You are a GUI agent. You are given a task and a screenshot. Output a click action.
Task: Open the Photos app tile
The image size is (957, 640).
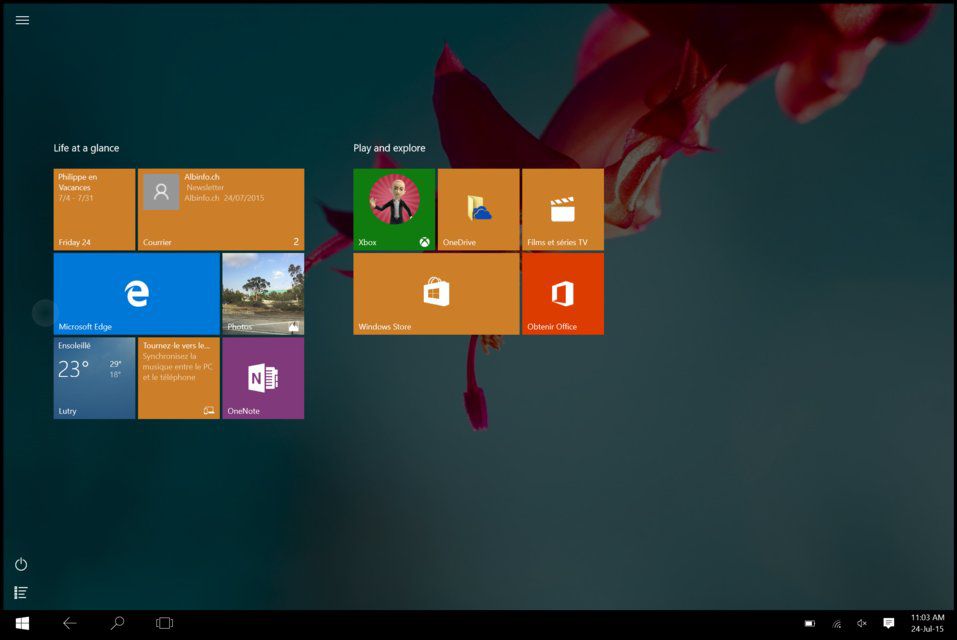262,293
